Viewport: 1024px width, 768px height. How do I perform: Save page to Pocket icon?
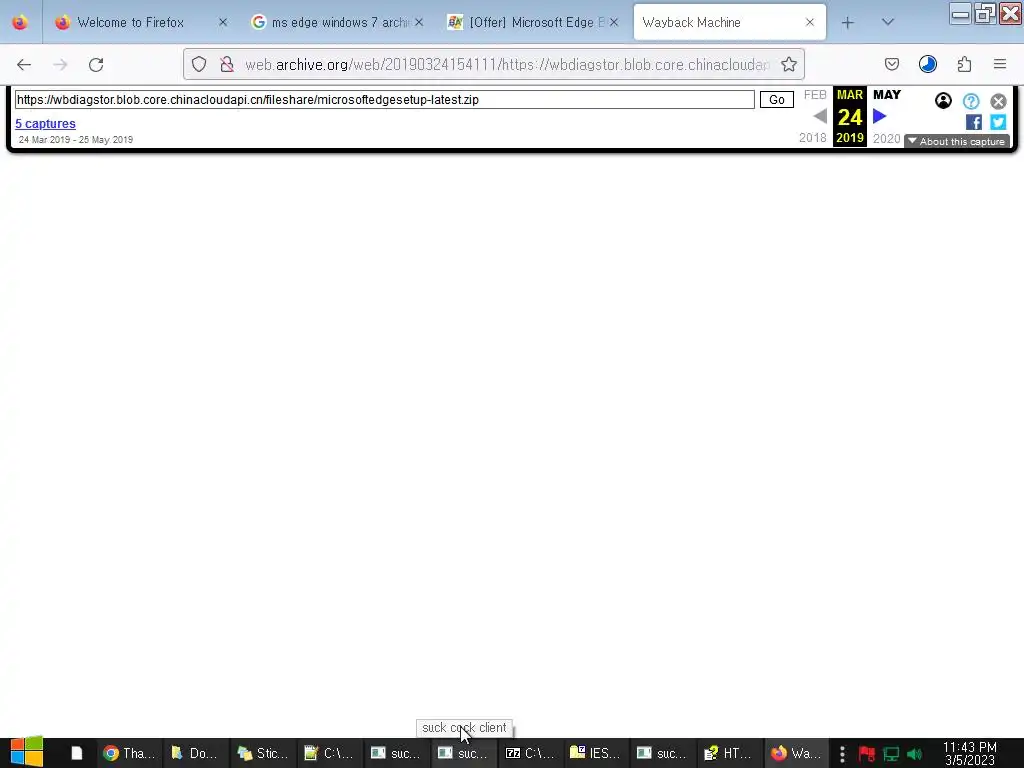click(x=891, y=64)
